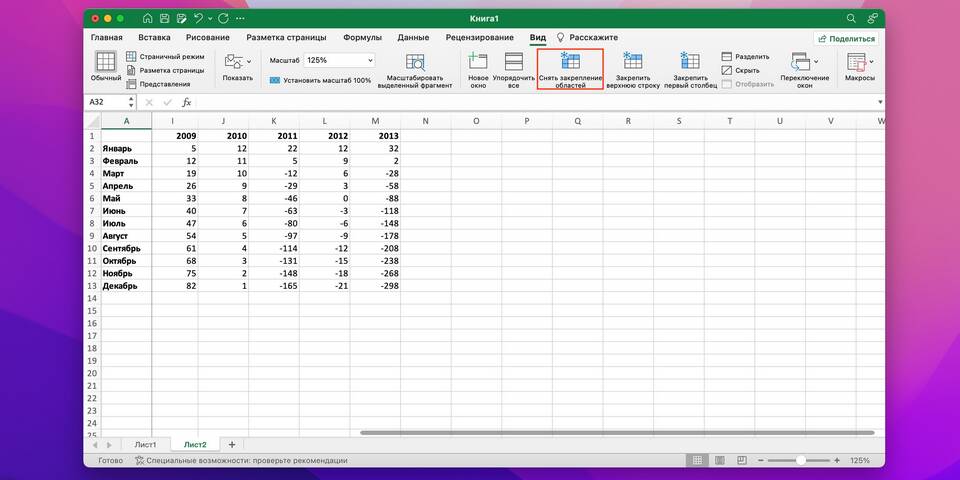Image resolution: width=960 pixels, height=480 pixels.
Task: Click the Name Box showing A32
Action: point(104,102)
